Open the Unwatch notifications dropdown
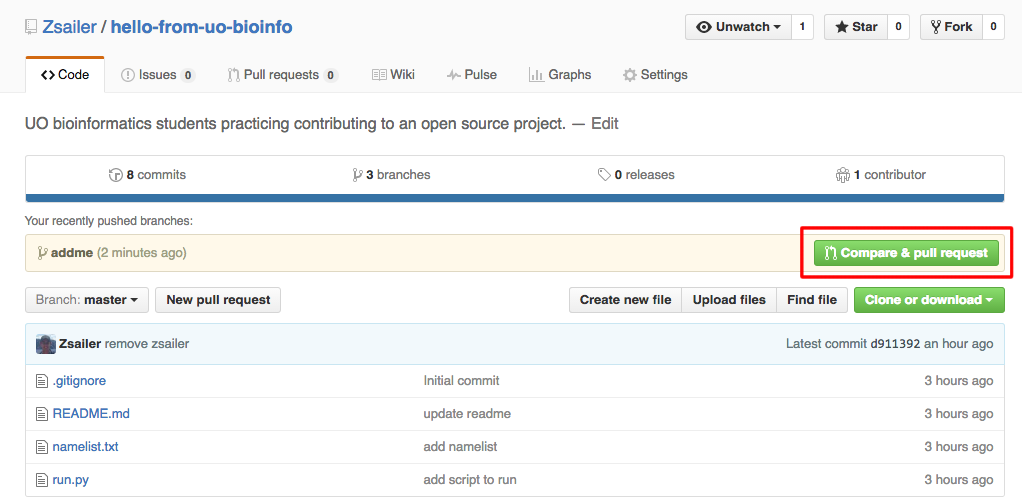 coord(738,27)
